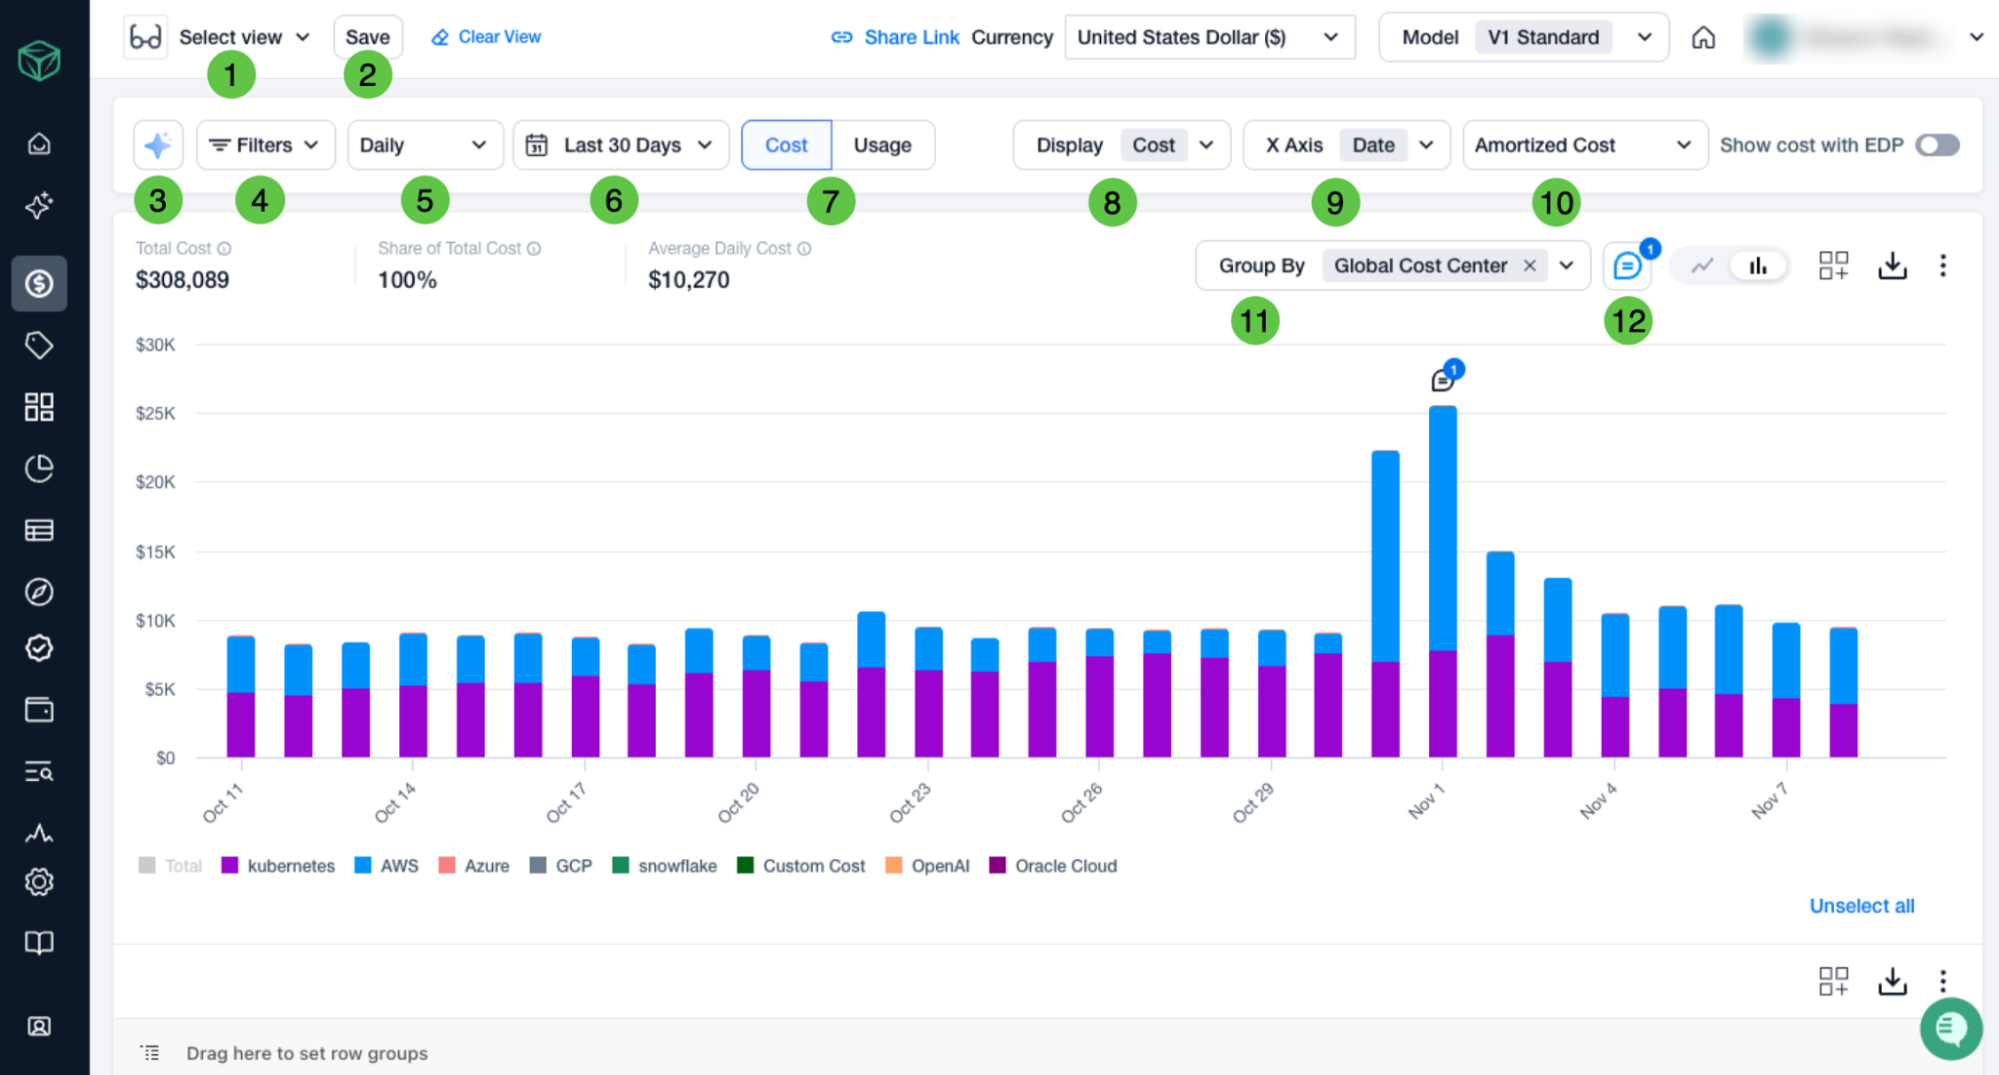Image resolution: width=1999 pixels, height=1075 pixels.
Task: Switch chart to line view
Action: 1702,266
